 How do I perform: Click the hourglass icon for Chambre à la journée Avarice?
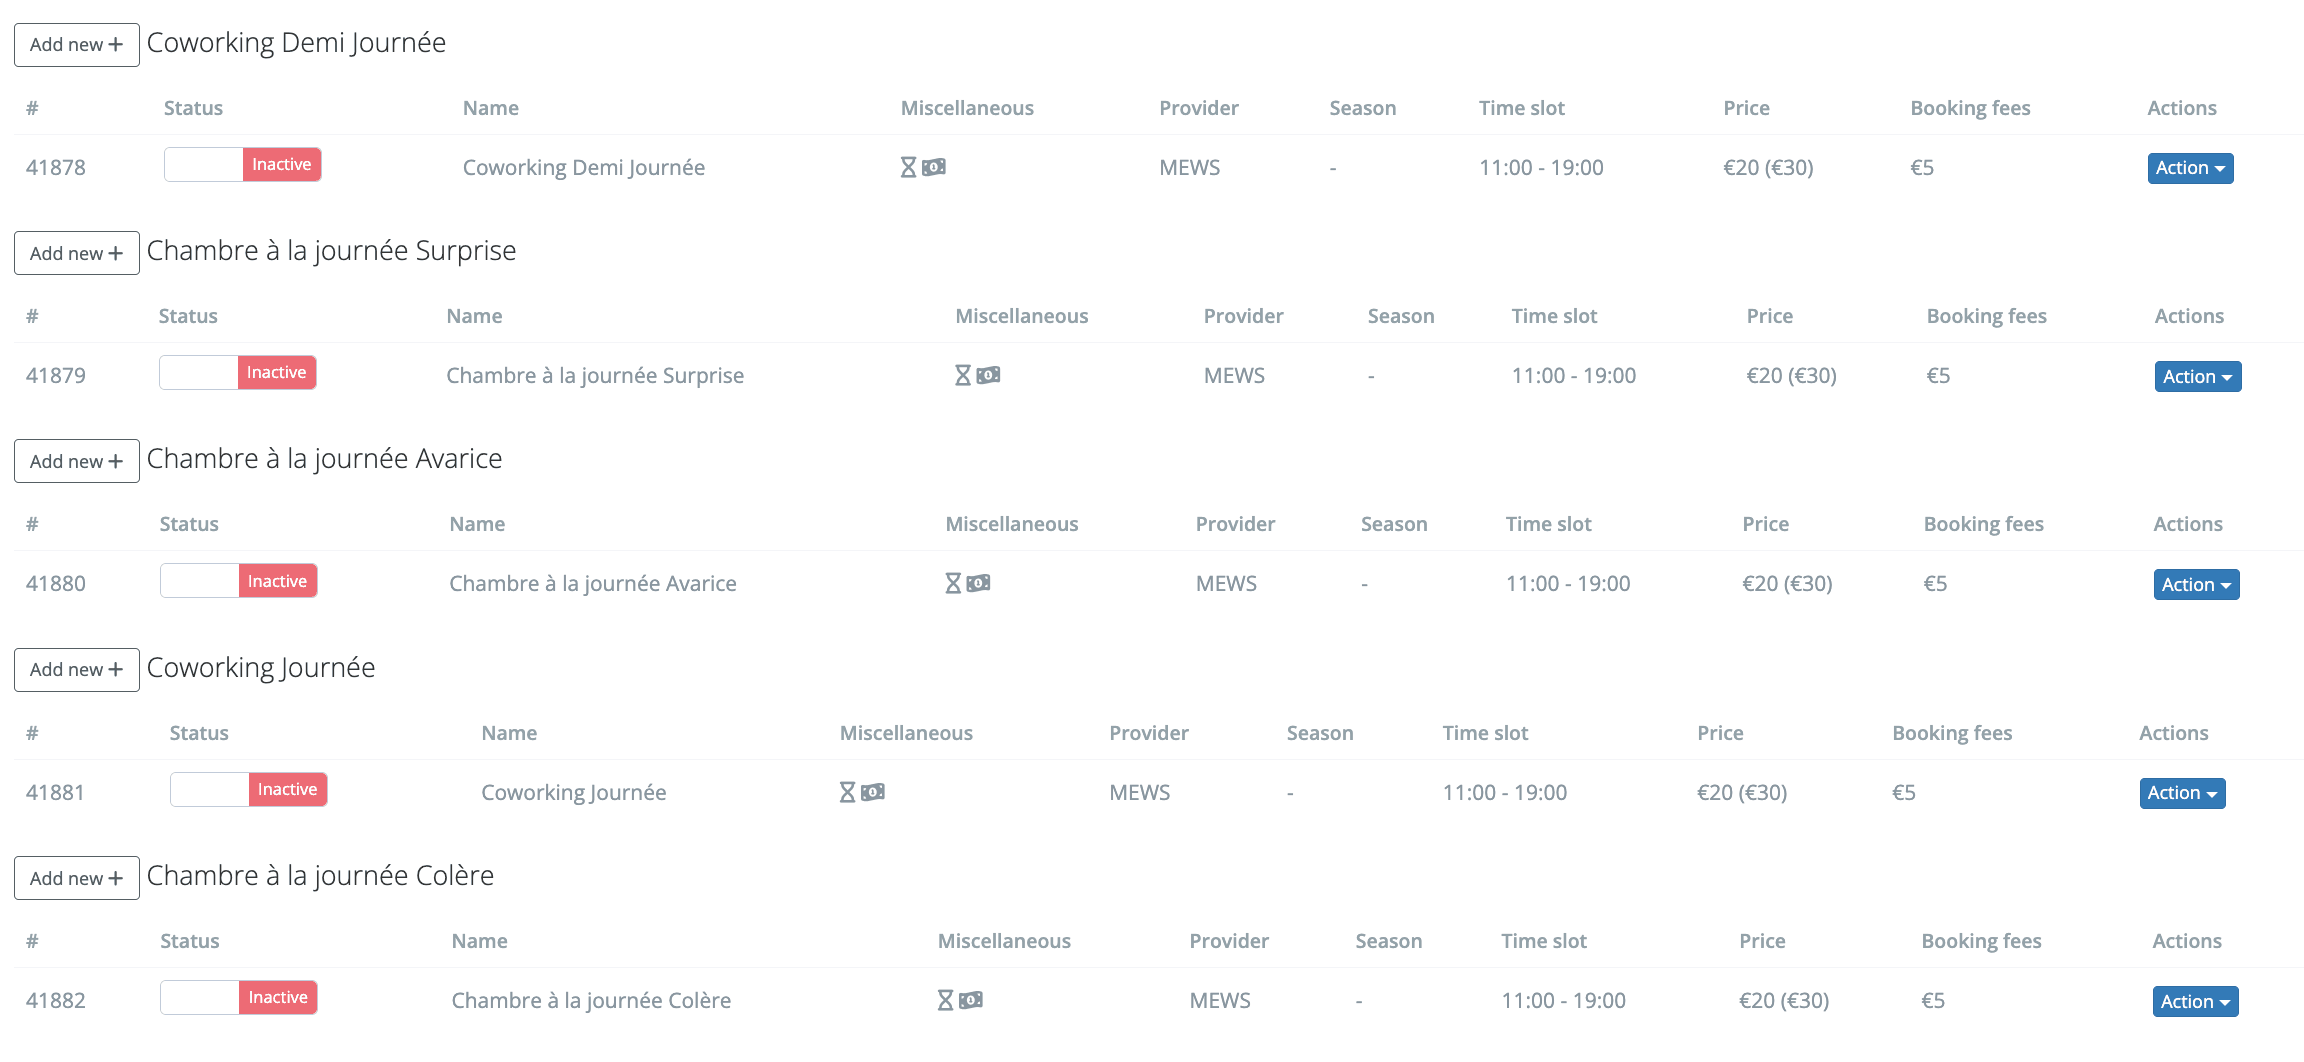point(951,583)
